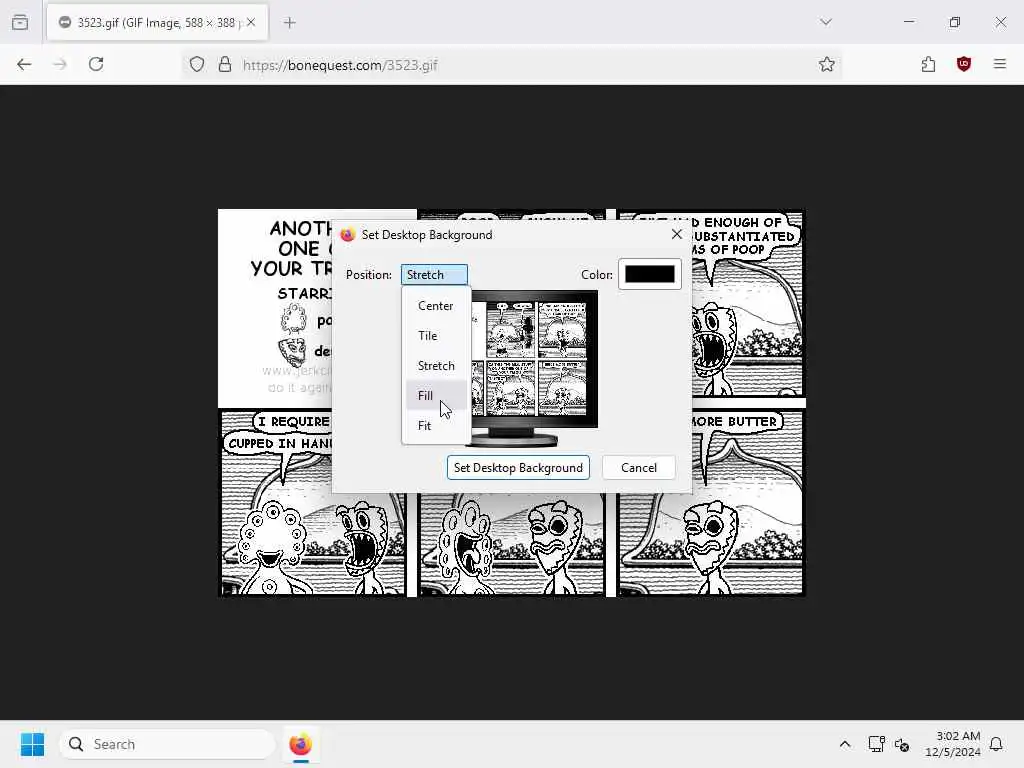Click the site padlock security icon

pos(225,64)
